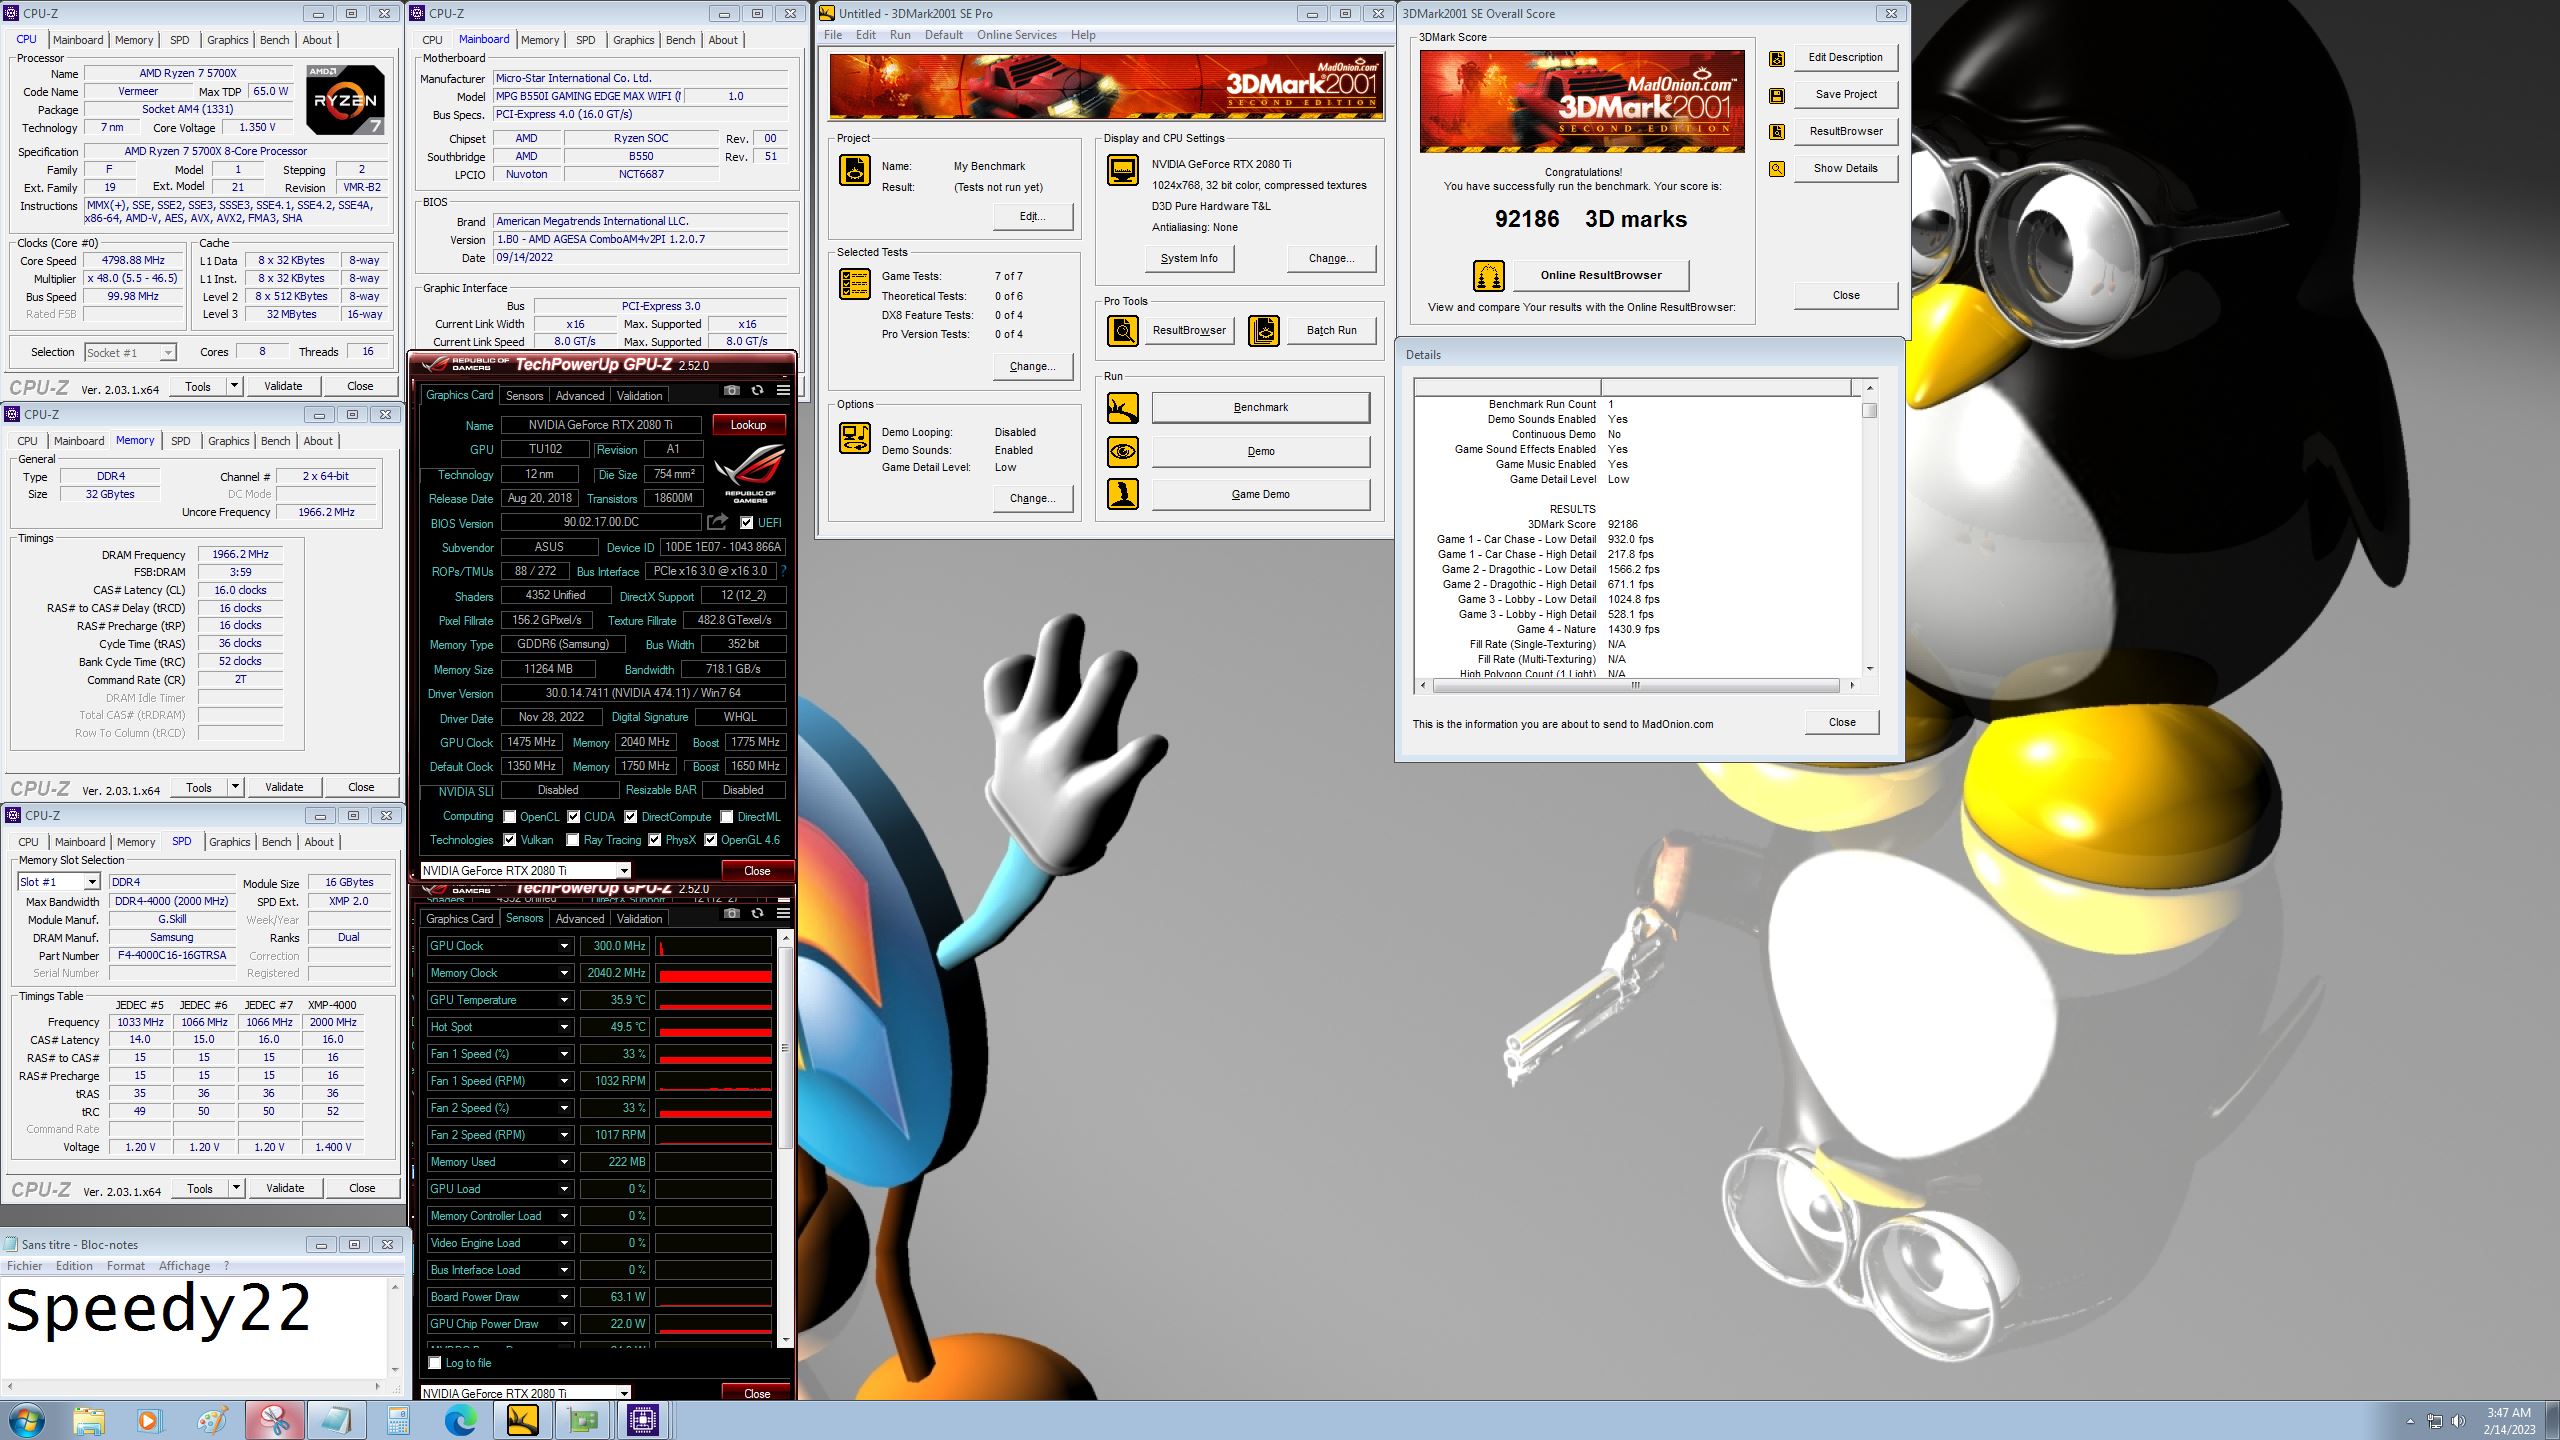Click the Online ResultBrowser icon
The image size is (2560, 1440).
tap(1489, 275)
